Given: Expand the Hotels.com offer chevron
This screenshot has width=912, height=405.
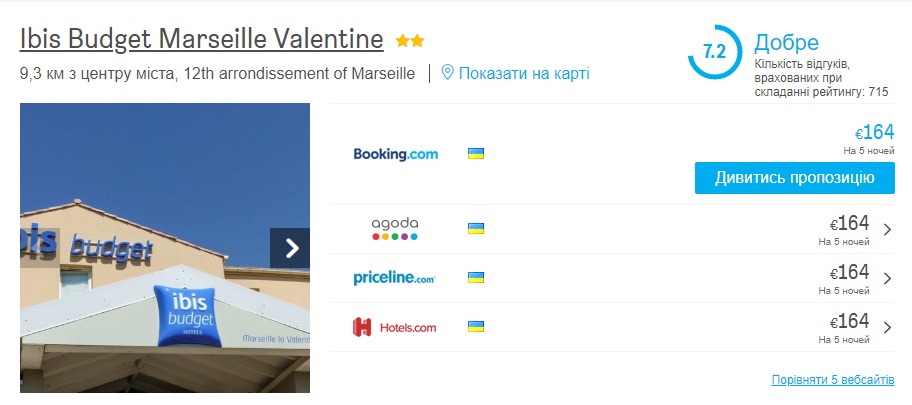Looking at the screenshot, I should click(888, 327).
